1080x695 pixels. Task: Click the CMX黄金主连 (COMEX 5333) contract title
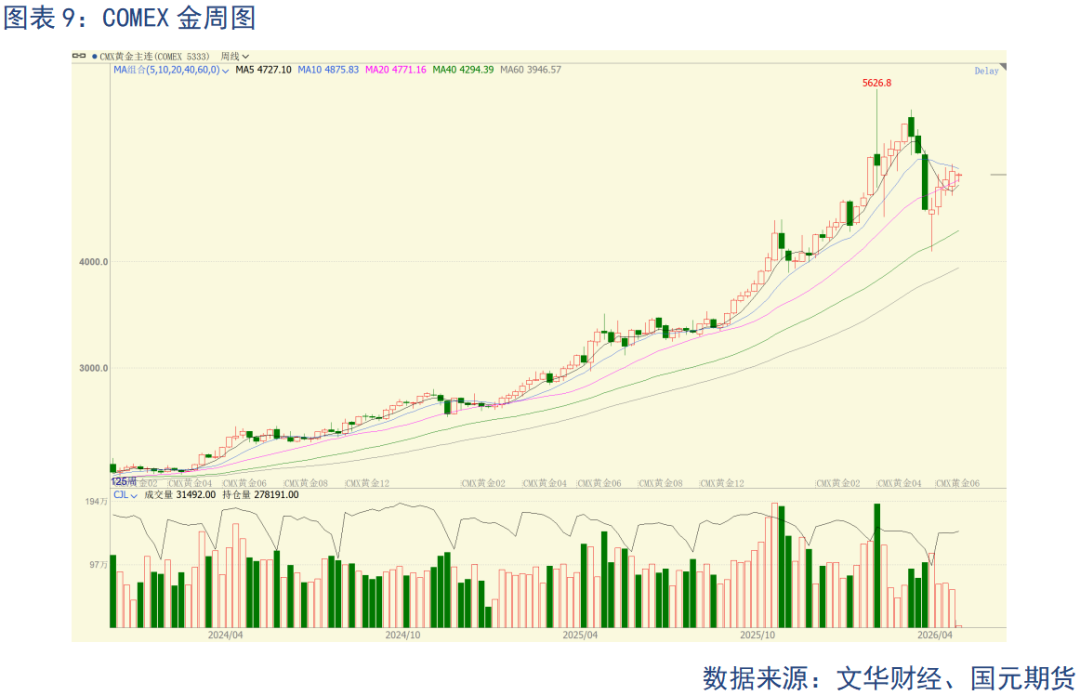pos(154,57)
